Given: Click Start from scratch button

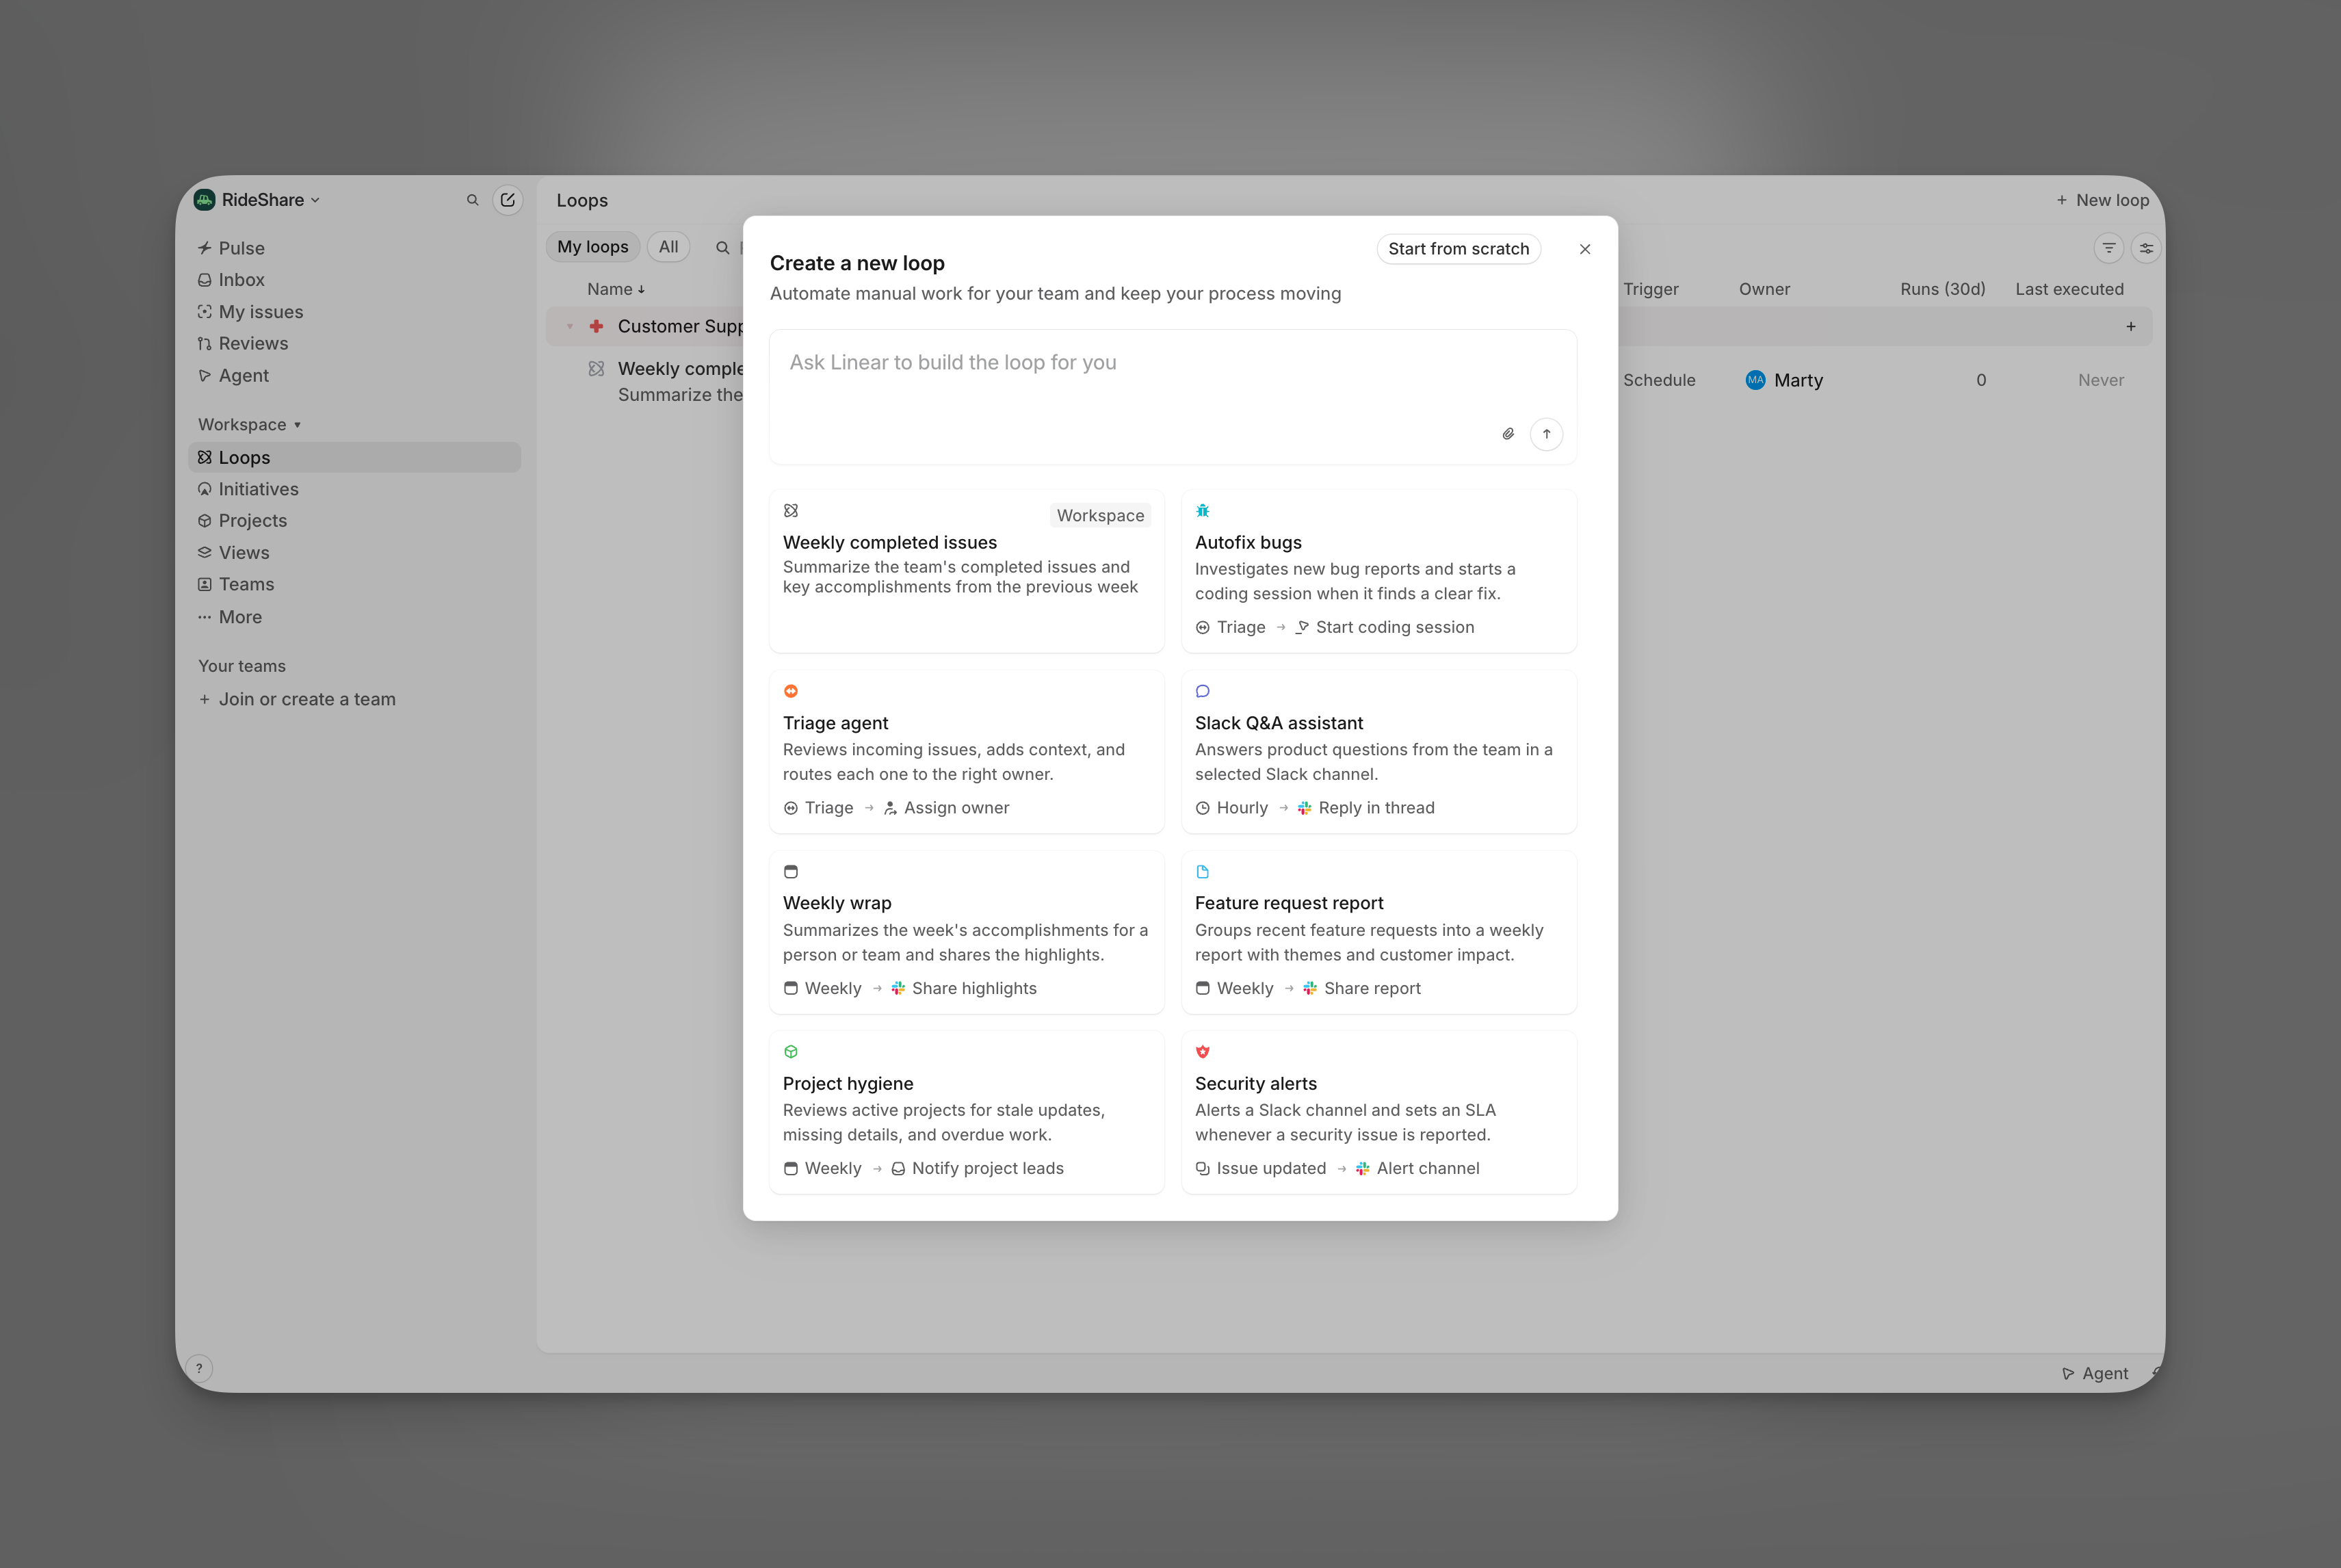Looking at the screenshot, I should tap(1458, 249).
